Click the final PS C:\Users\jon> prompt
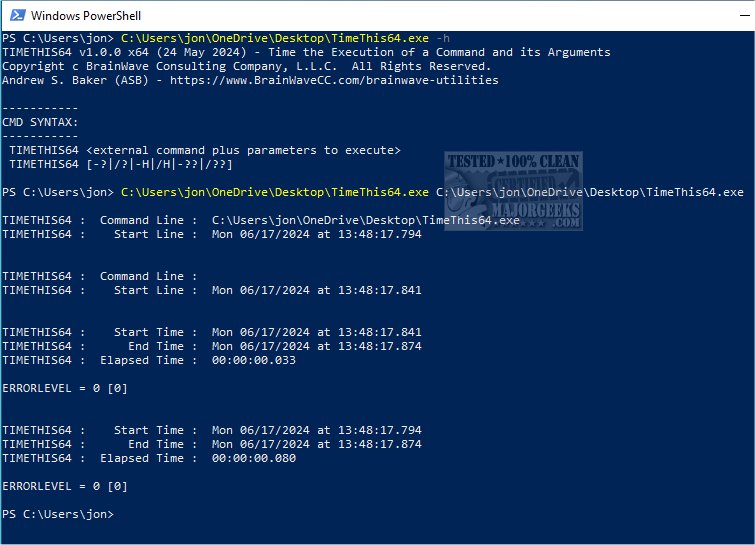The width and height of the screenshot is (755, 545). [x=58, y=514]
